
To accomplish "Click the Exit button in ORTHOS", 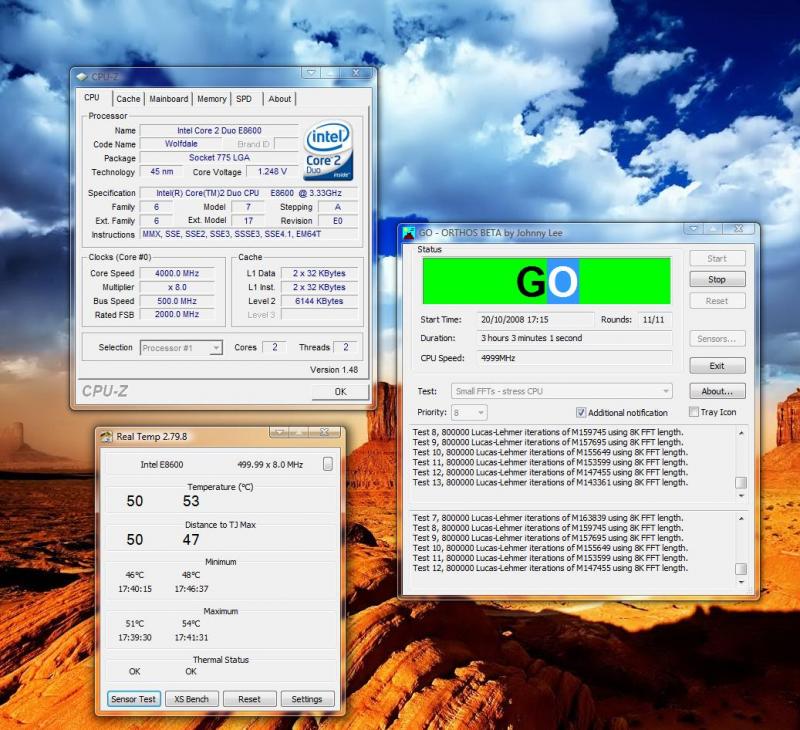I will point(717,366).
